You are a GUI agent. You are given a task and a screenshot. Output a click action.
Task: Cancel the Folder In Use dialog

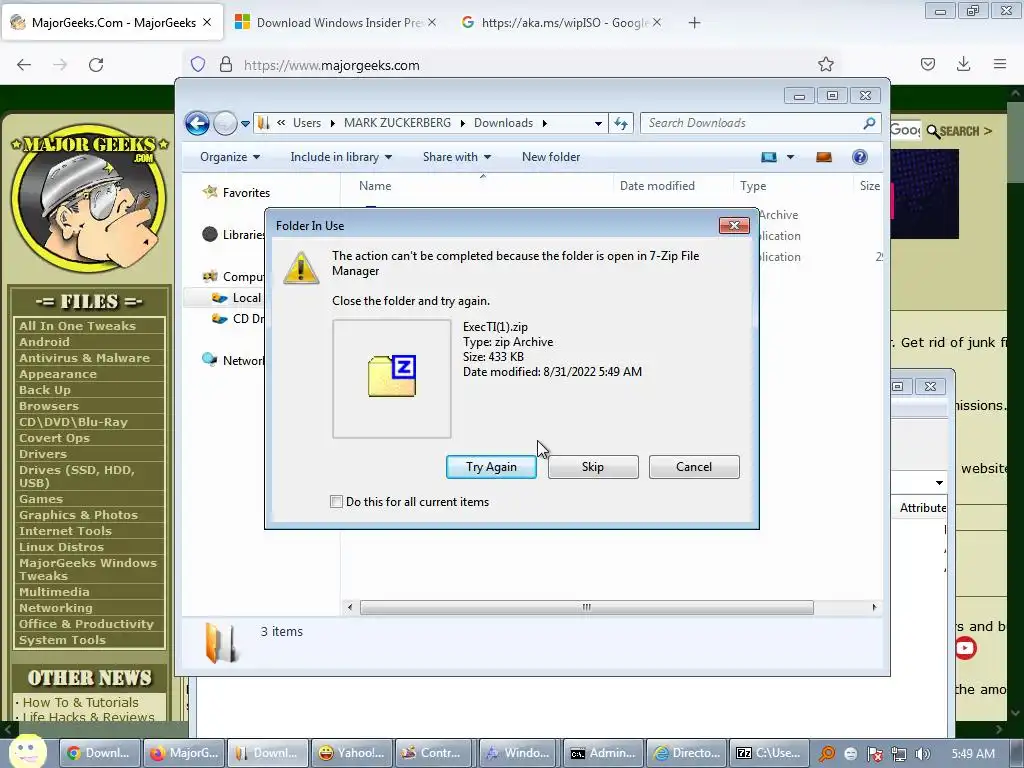click(694, 467)
